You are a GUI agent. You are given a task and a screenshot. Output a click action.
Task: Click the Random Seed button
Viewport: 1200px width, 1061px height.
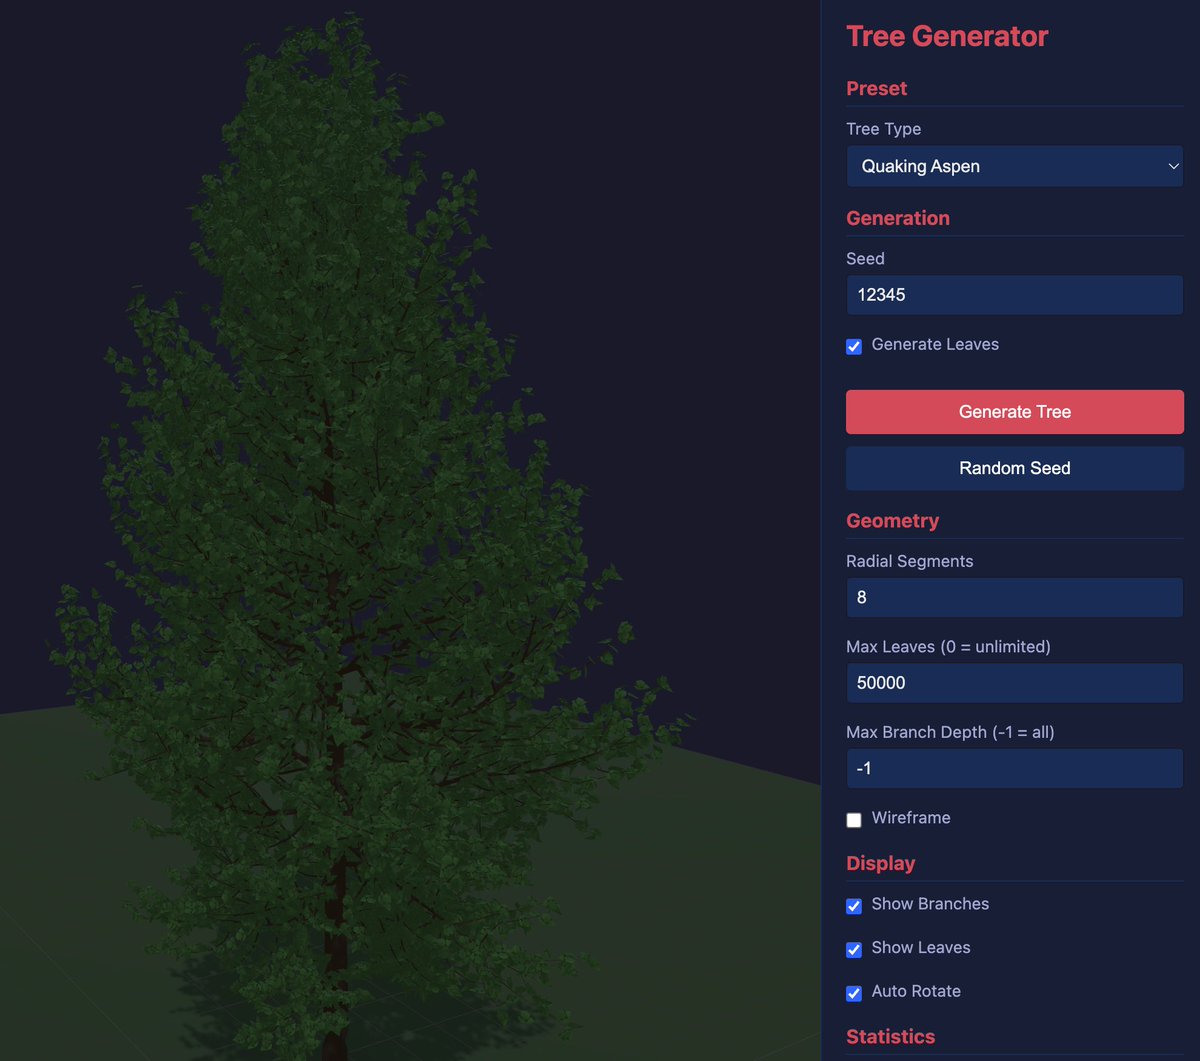point(1015,468)
